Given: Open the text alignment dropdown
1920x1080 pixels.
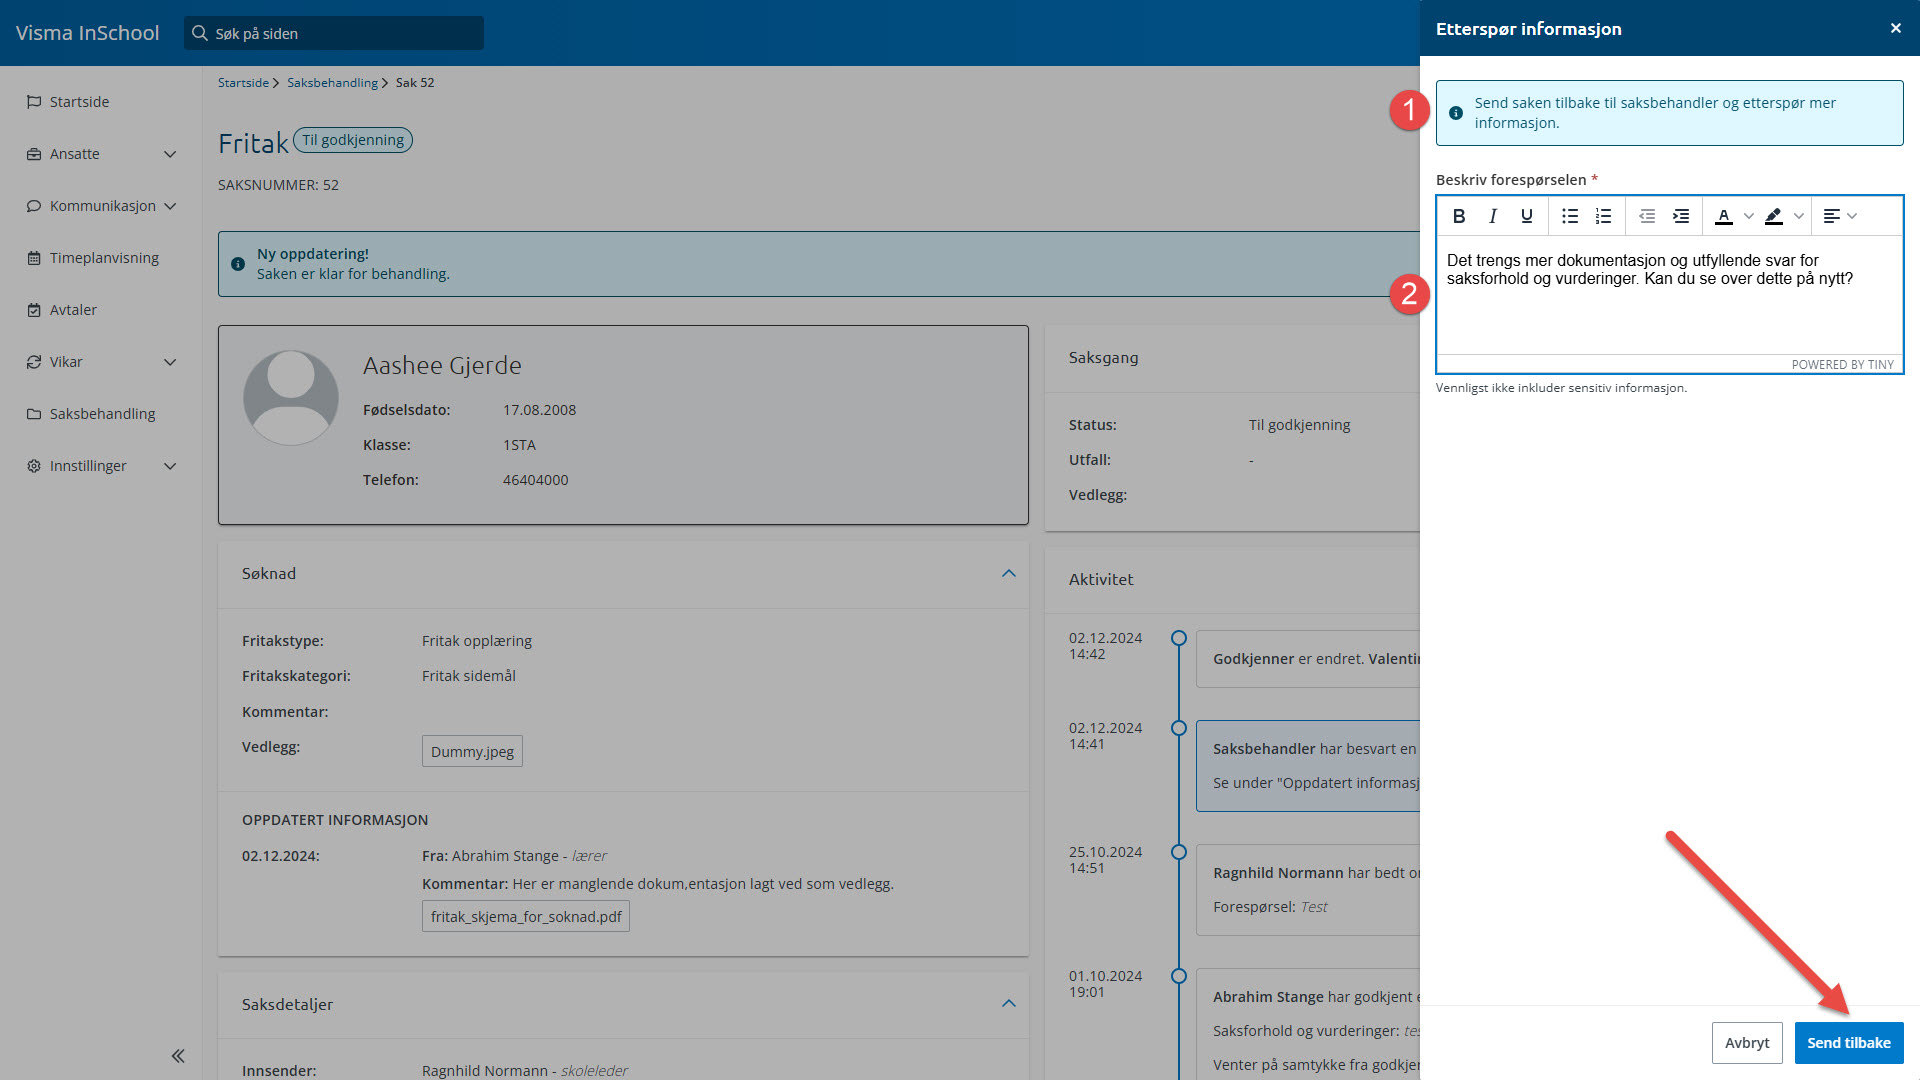Looking at the screenshot, I should pos(1840,216).
